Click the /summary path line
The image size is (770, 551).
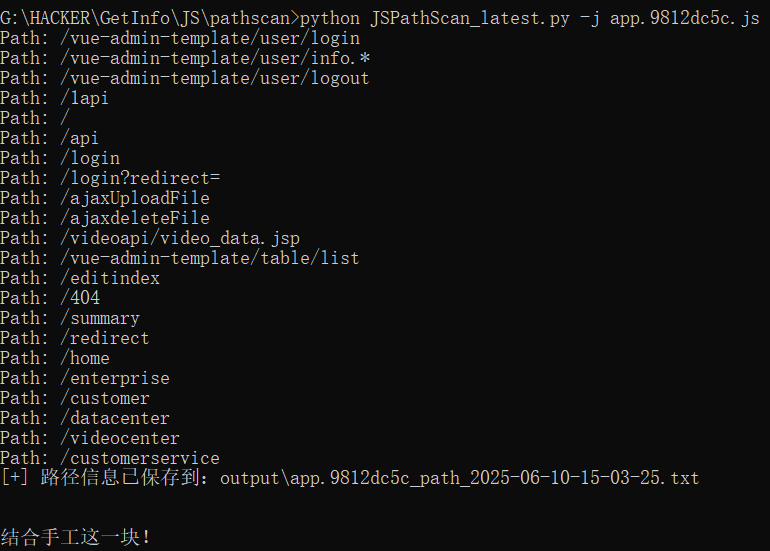point(70,318)
